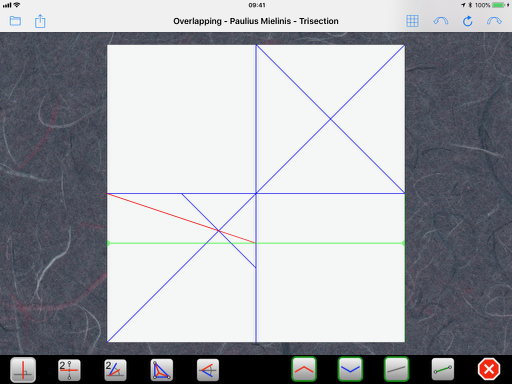Tap the share export icon
The height and width of the screenshot is (384, 512).
(40, 21)
